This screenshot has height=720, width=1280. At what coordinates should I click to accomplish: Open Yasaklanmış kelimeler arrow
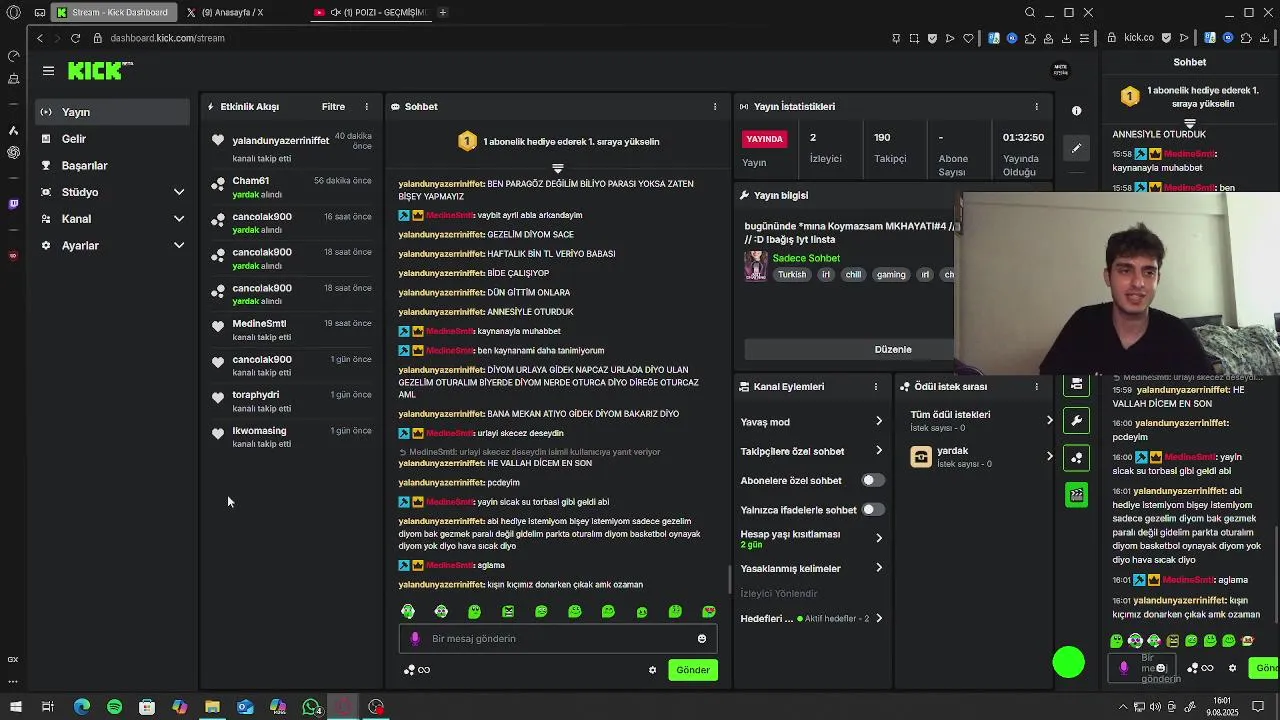click(879, 568)
